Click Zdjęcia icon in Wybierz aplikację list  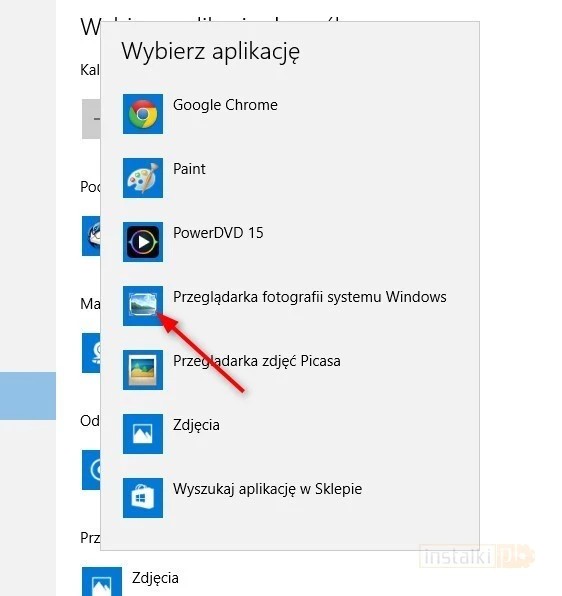click(143, 434)
